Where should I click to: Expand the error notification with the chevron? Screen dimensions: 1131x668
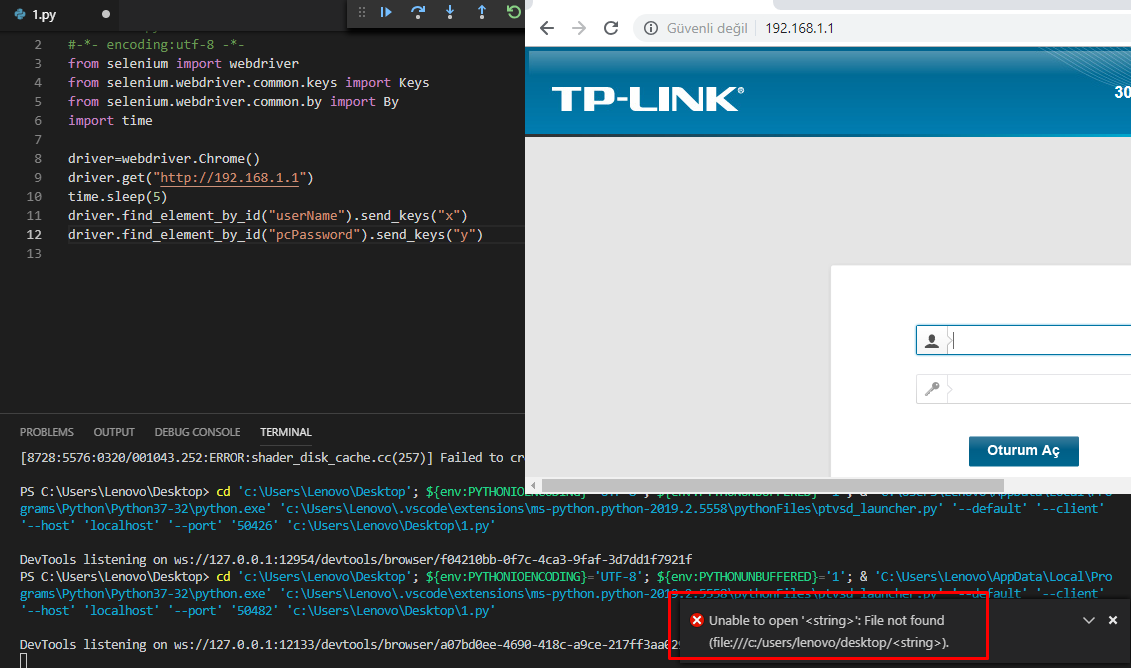tap(1088, 620)
